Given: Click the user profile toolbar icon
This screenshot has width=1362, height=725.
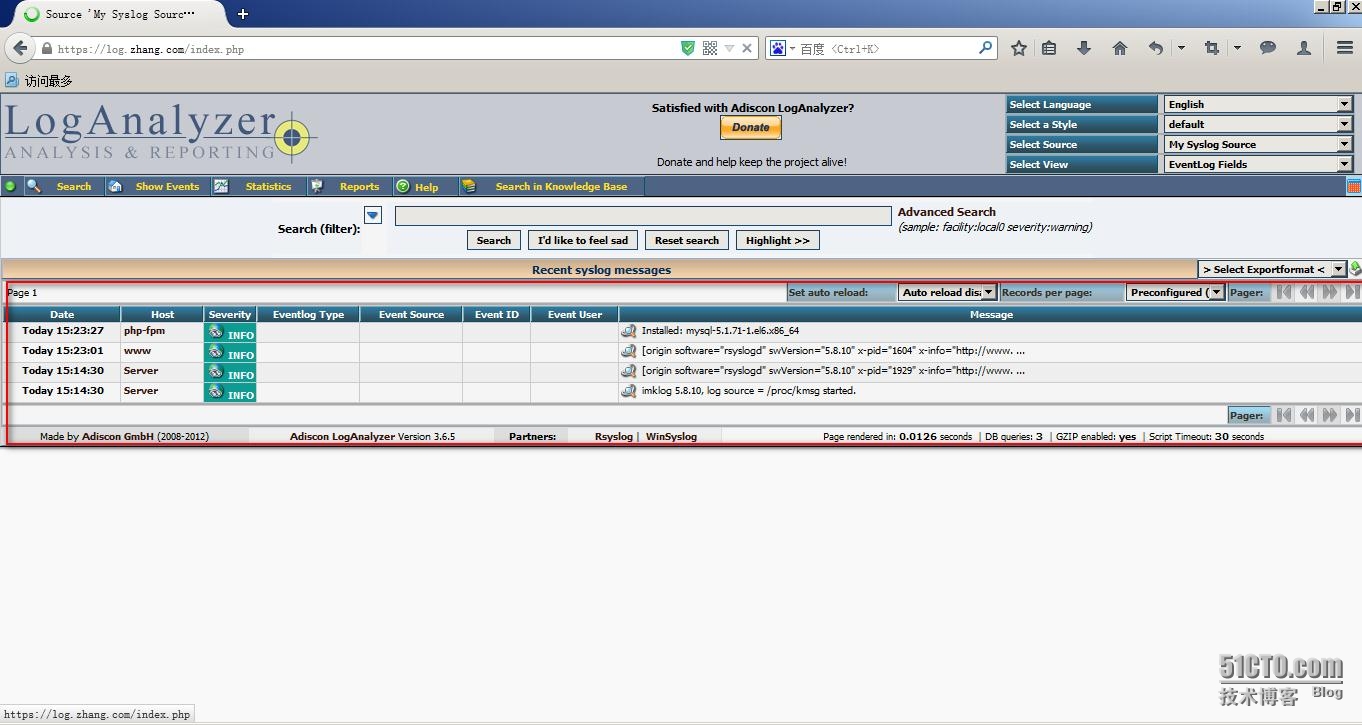Looking at the screenshot, I should point(1304,48).
